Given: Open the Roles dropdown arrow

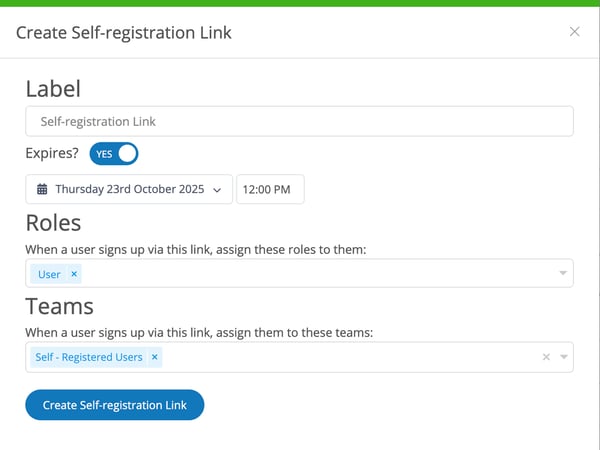Looking at the screenshot, I should [x=563, y=274].
